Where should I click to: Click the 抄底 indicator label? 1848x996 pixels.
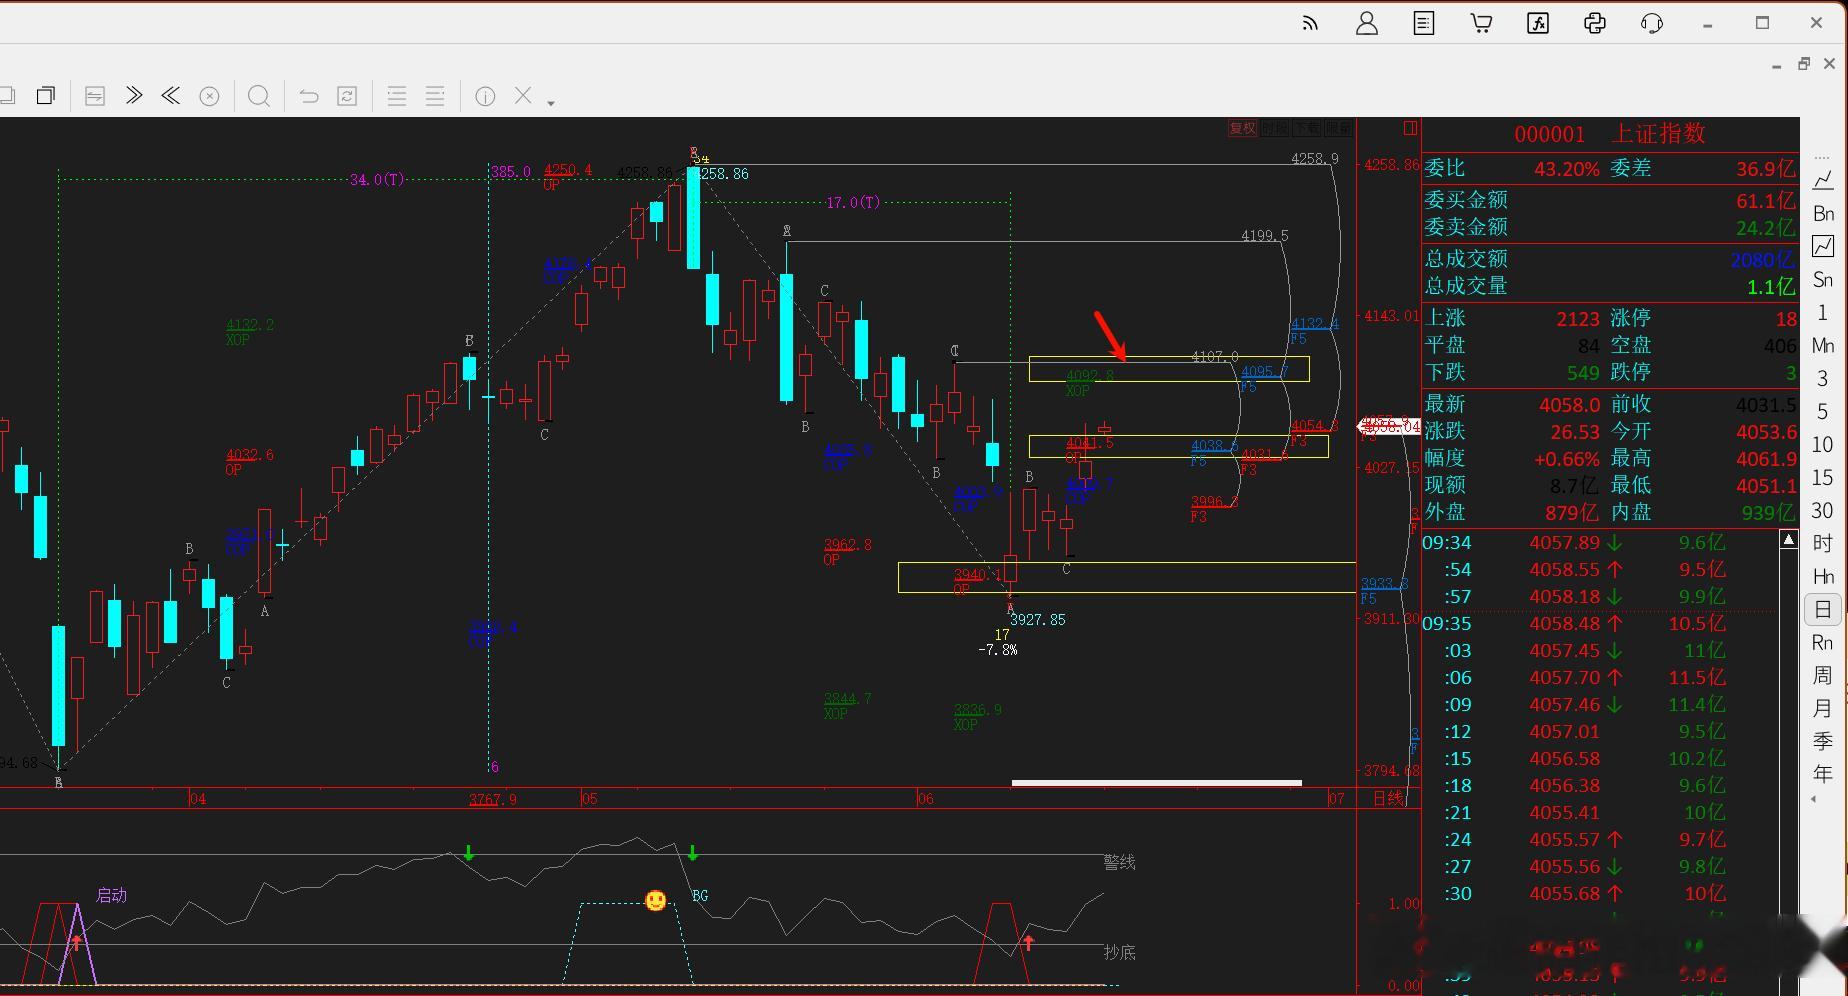pos(1119,952)
